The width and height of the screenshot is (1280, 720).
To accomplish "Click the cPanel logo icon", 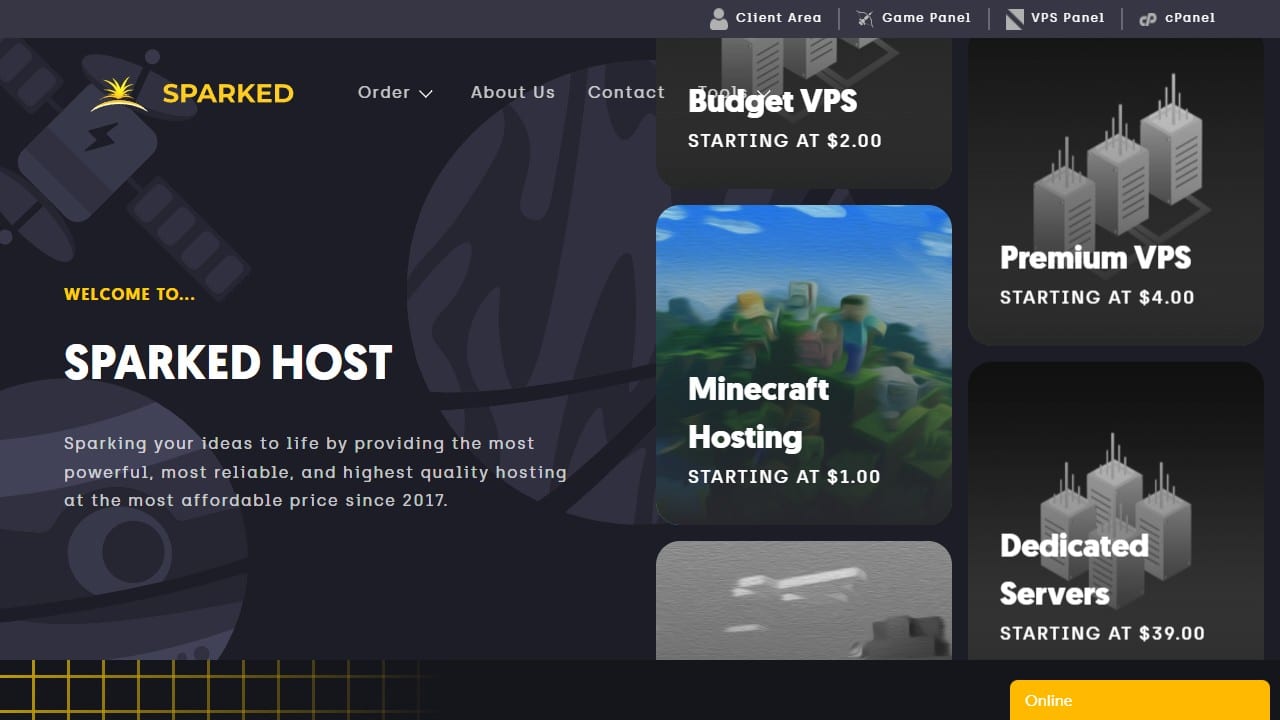I will click(x=1148, y=18).
